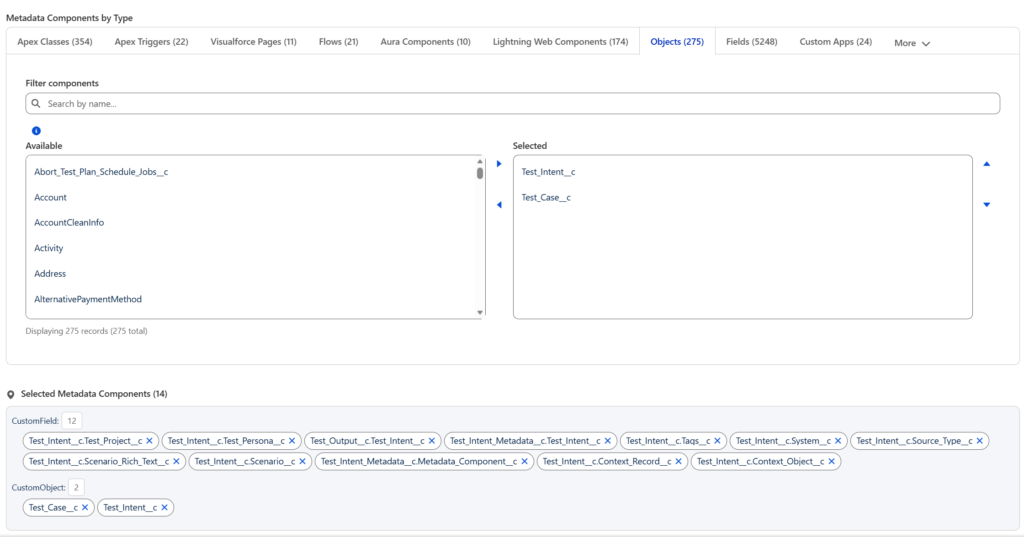
Task: Switch to the Apex Classes tab
Action: pos(55,42)
